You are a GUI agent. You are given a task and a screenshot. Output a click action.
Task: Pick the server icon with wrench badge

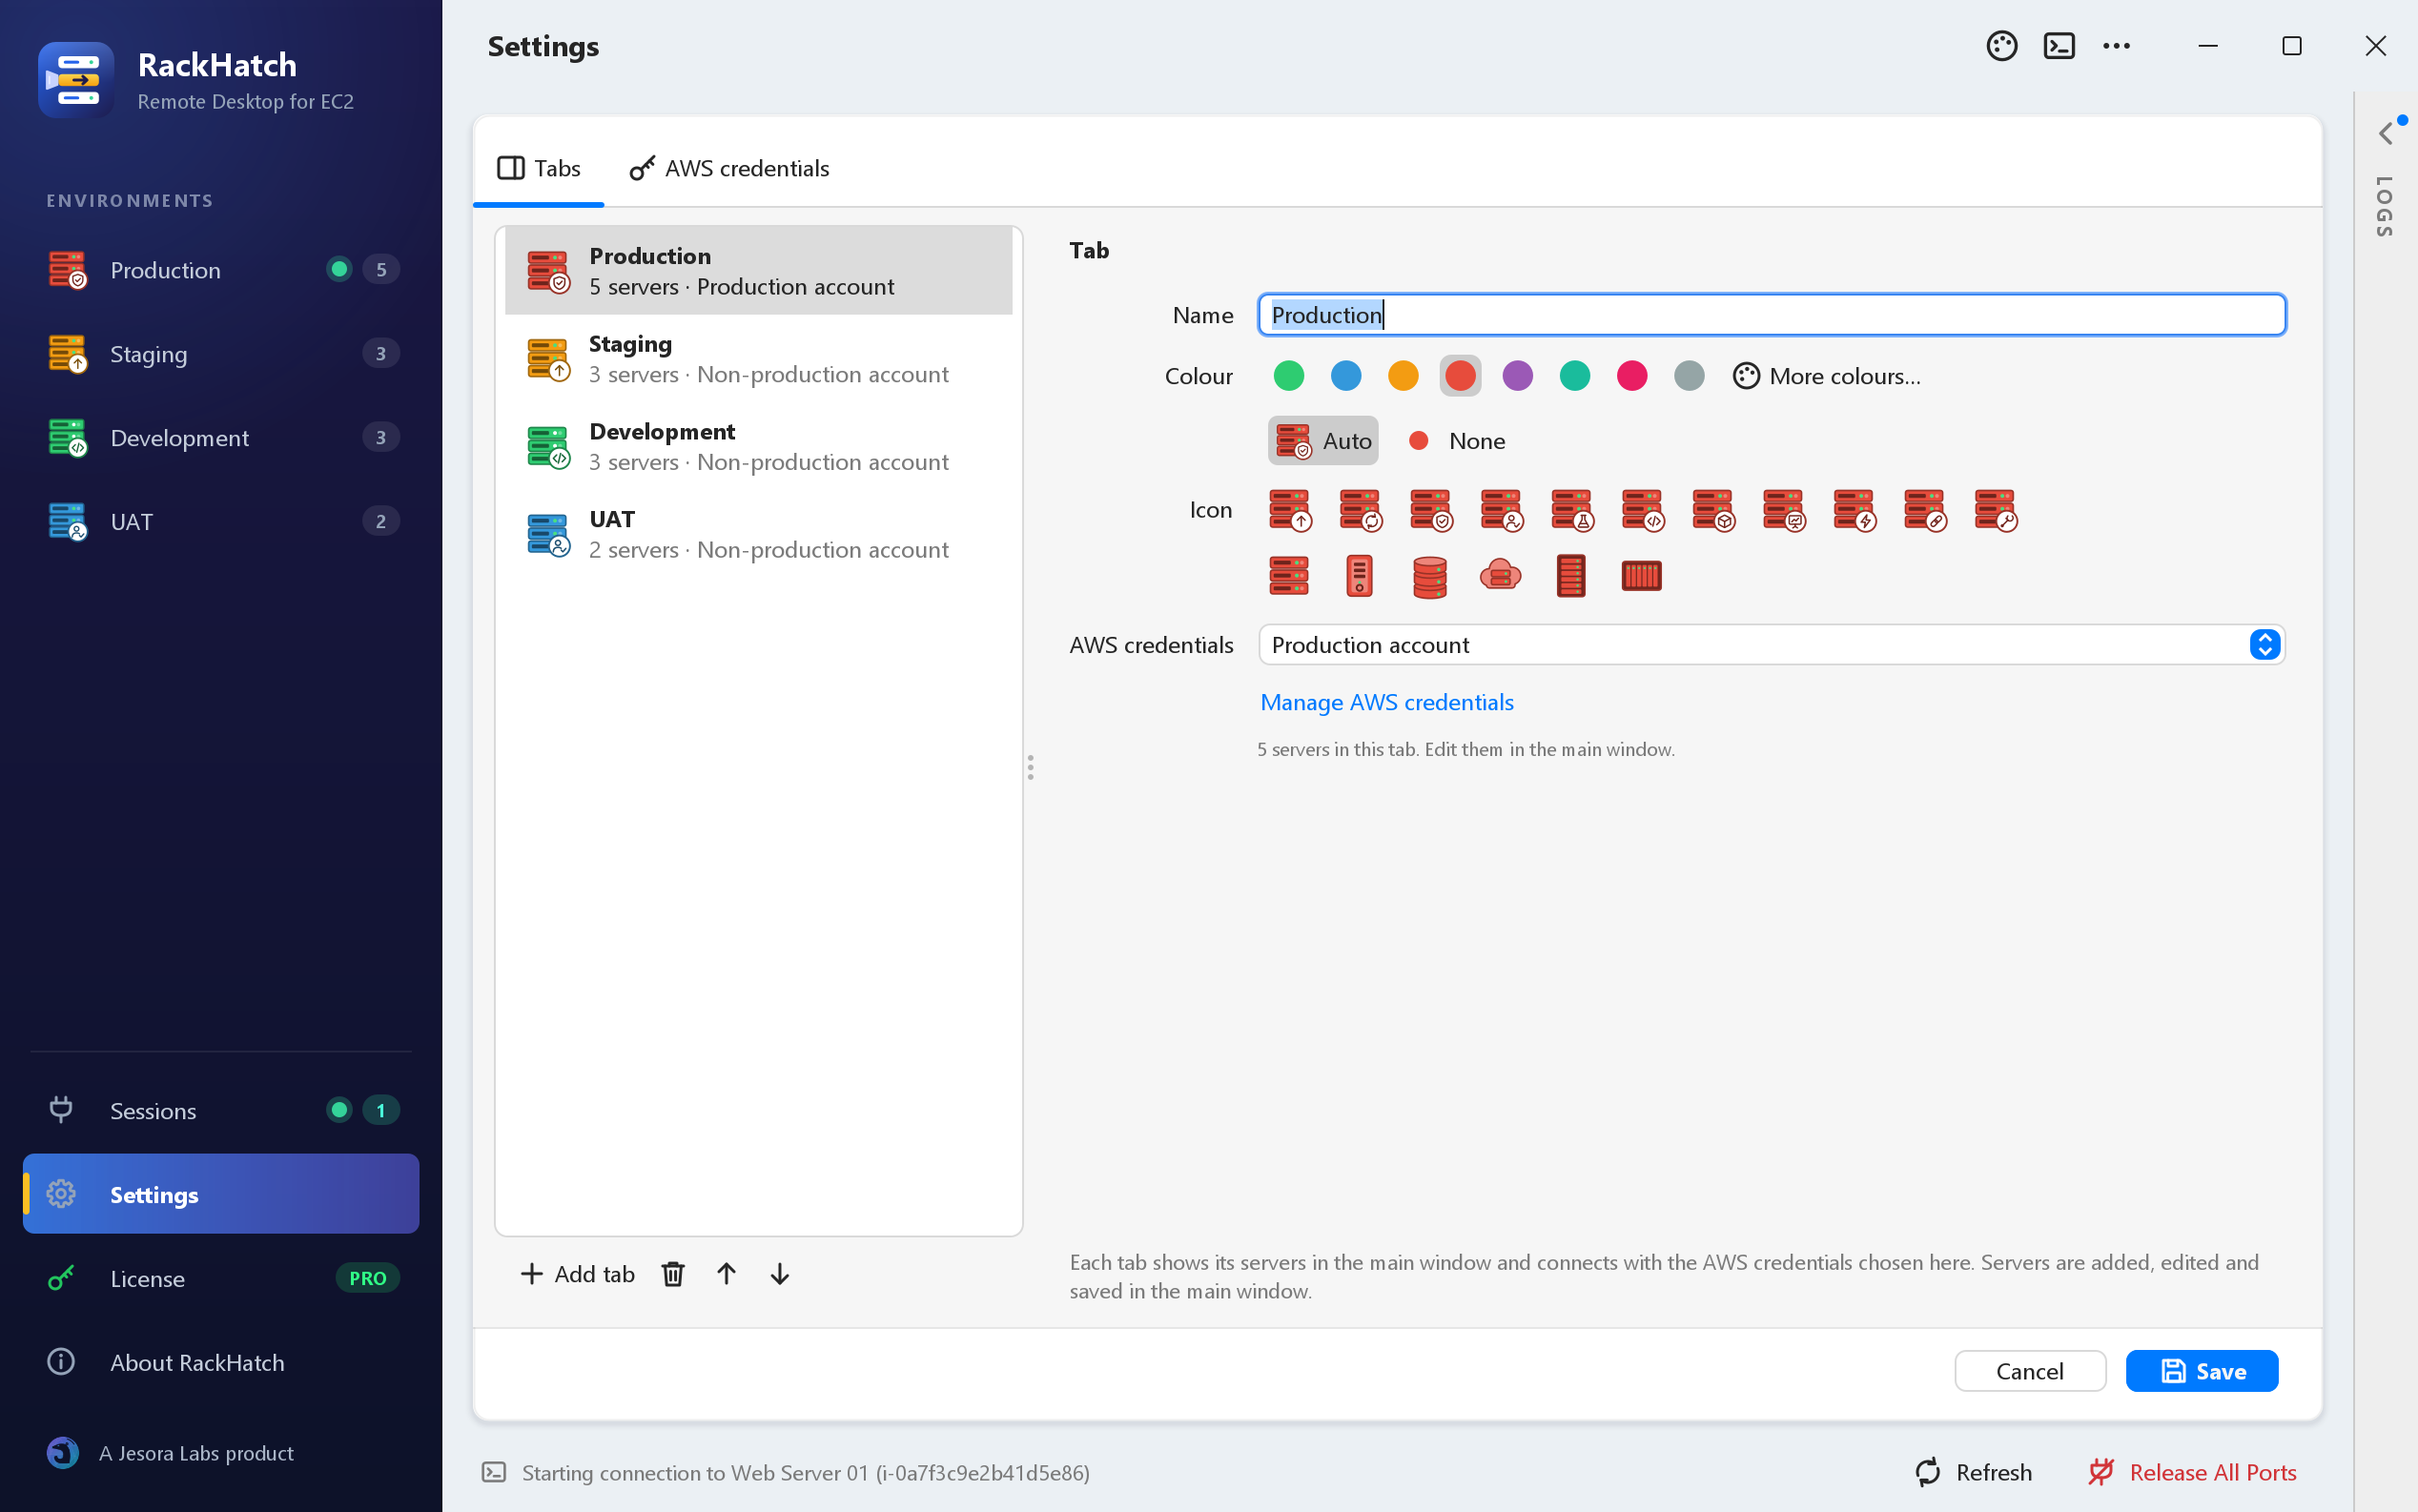pyautogui.click(x=1995, y=510)
